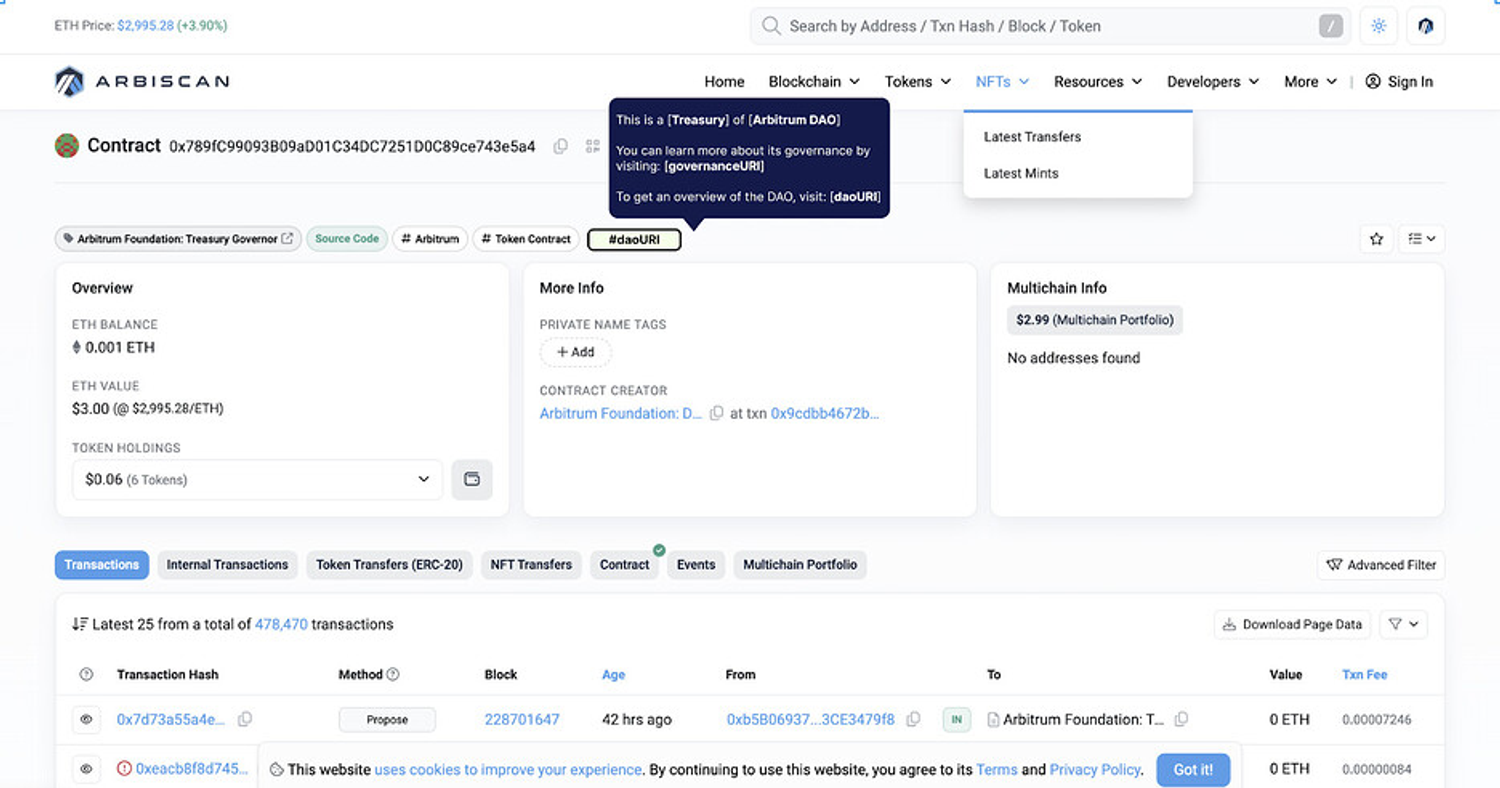
Task: Copy the From address 0xb5B06937
Action: click(913, 719)
